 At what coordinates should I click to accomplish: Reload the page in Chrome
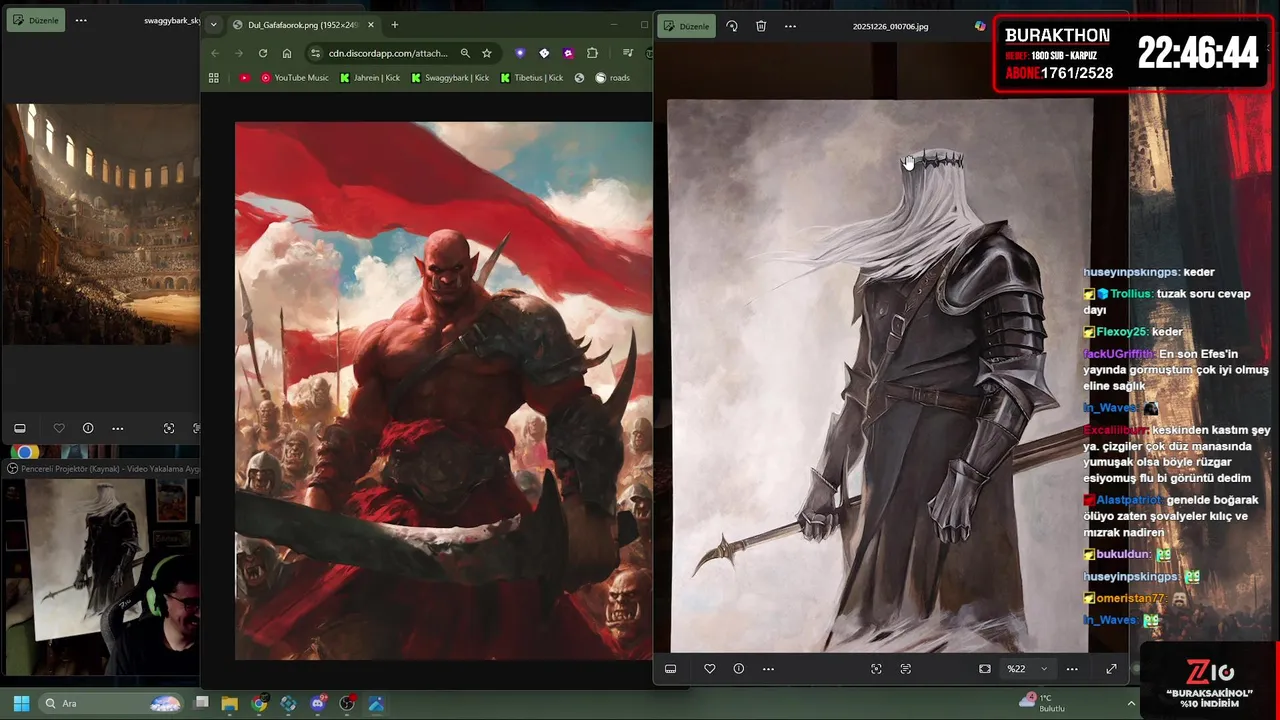point(263,53)
